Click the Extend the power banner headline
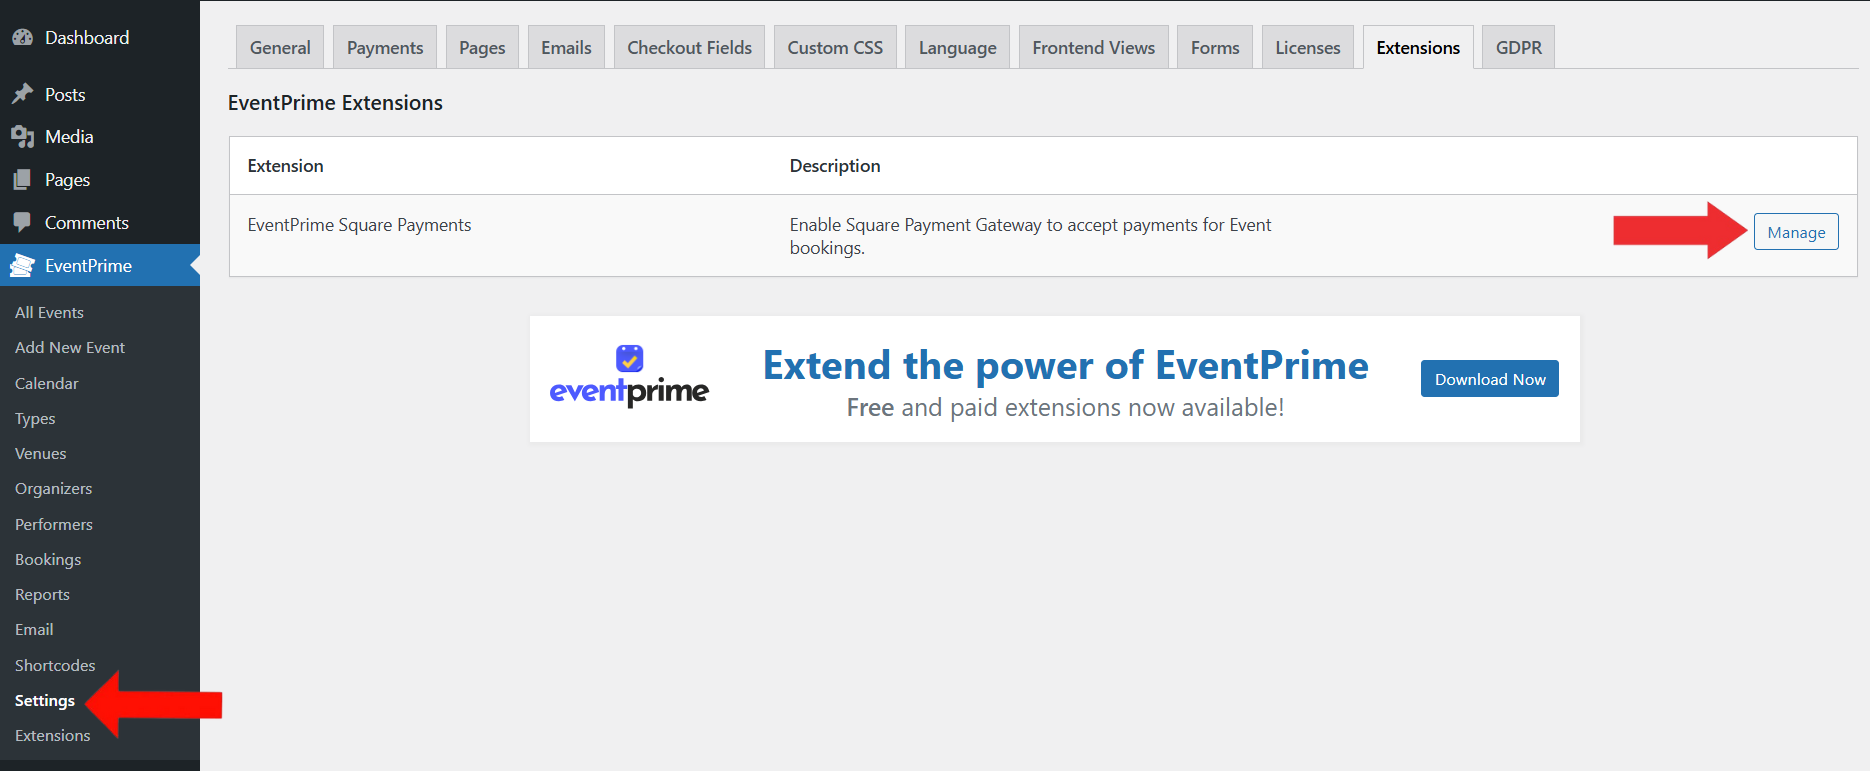This screenshot has width=1870, height=771. coord(1065,366)
